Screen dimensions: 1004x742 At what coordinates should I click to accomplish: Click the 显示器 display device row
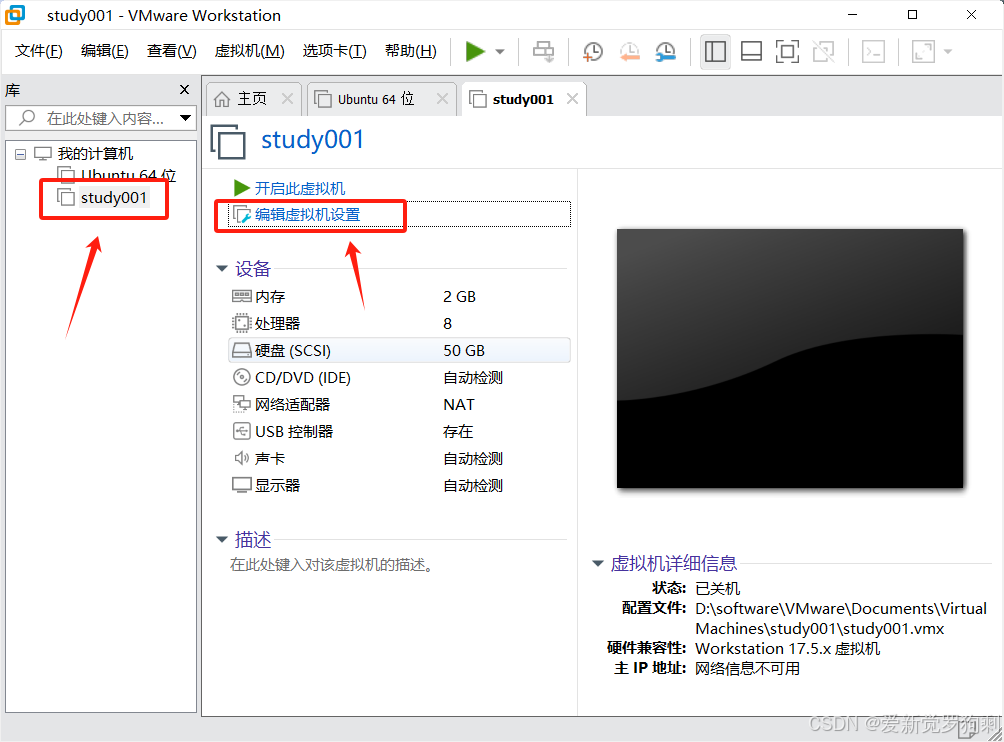tap(399, 485)
